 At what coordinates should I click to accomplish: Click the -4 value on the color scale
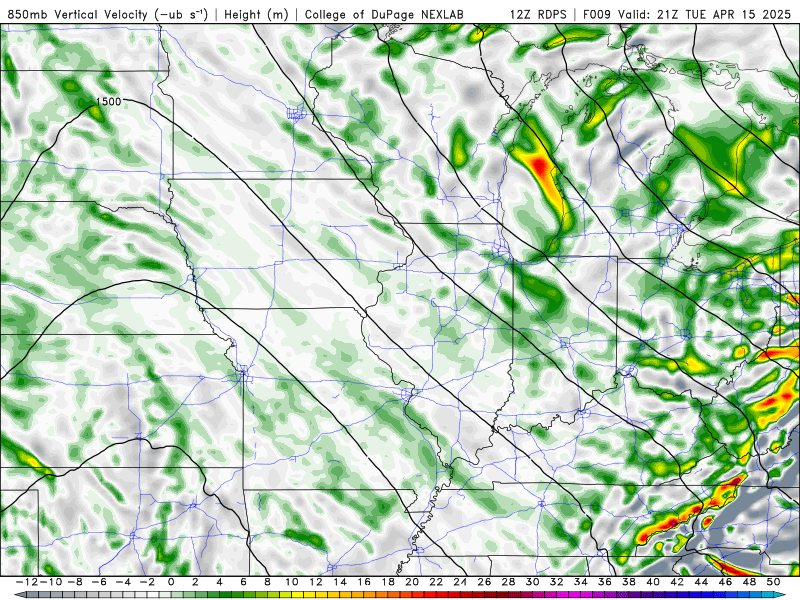tap(122, 582)
